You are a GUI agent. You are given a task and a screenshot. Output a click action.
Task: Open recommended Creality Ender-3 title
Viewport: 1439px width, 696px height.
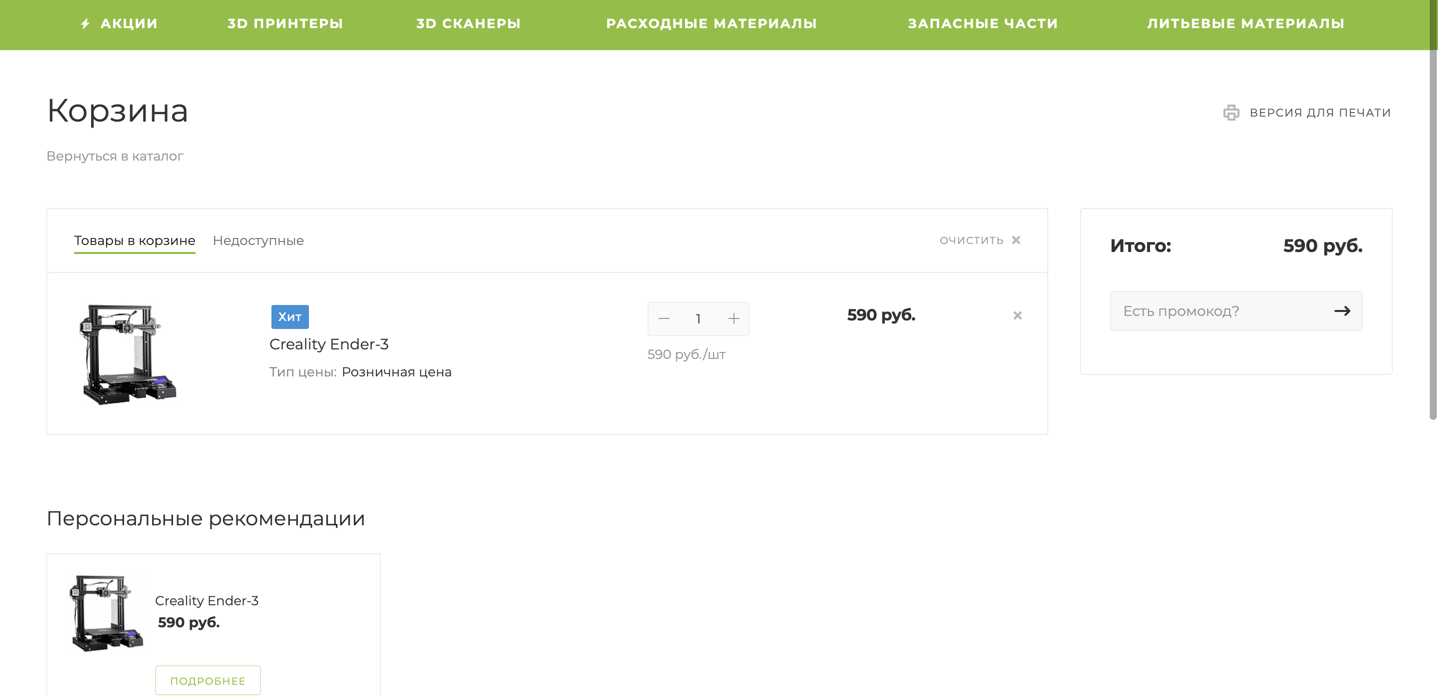click(x=207, y=601)
